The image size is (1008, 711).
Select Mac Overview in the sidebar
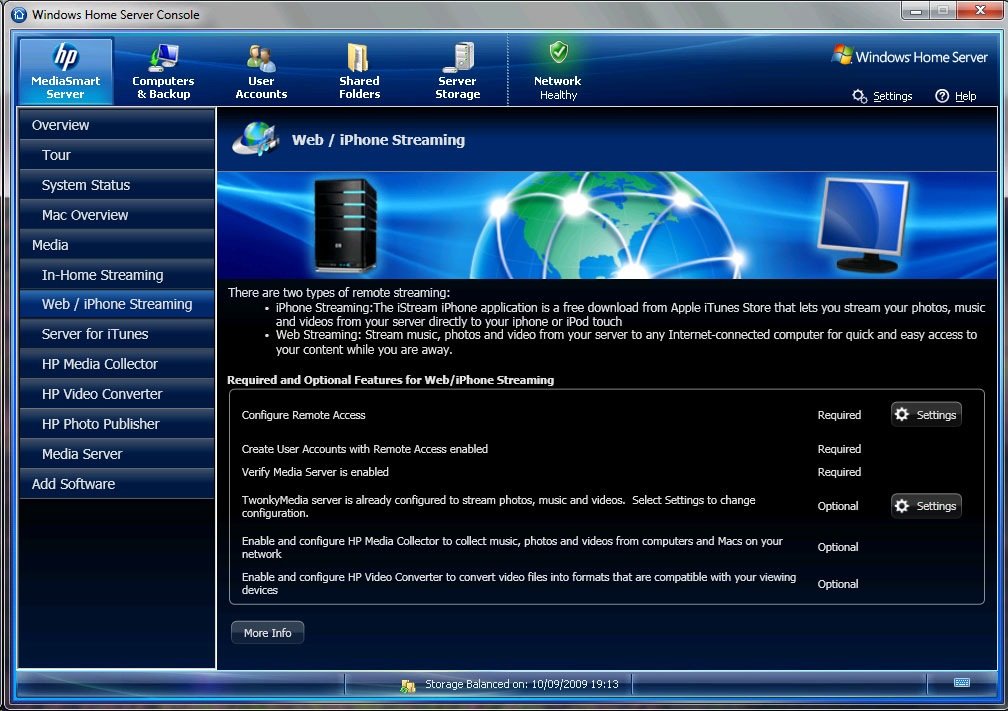coord(117,215)
